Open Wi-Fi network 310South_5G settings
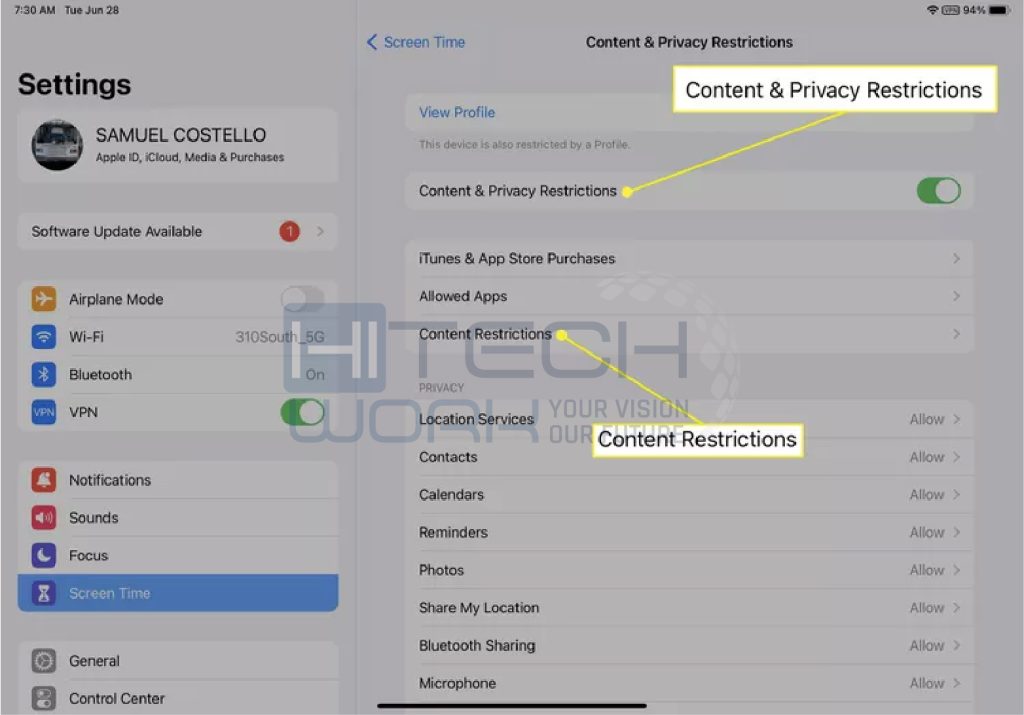1024x715 pixels. coord(178,337)
